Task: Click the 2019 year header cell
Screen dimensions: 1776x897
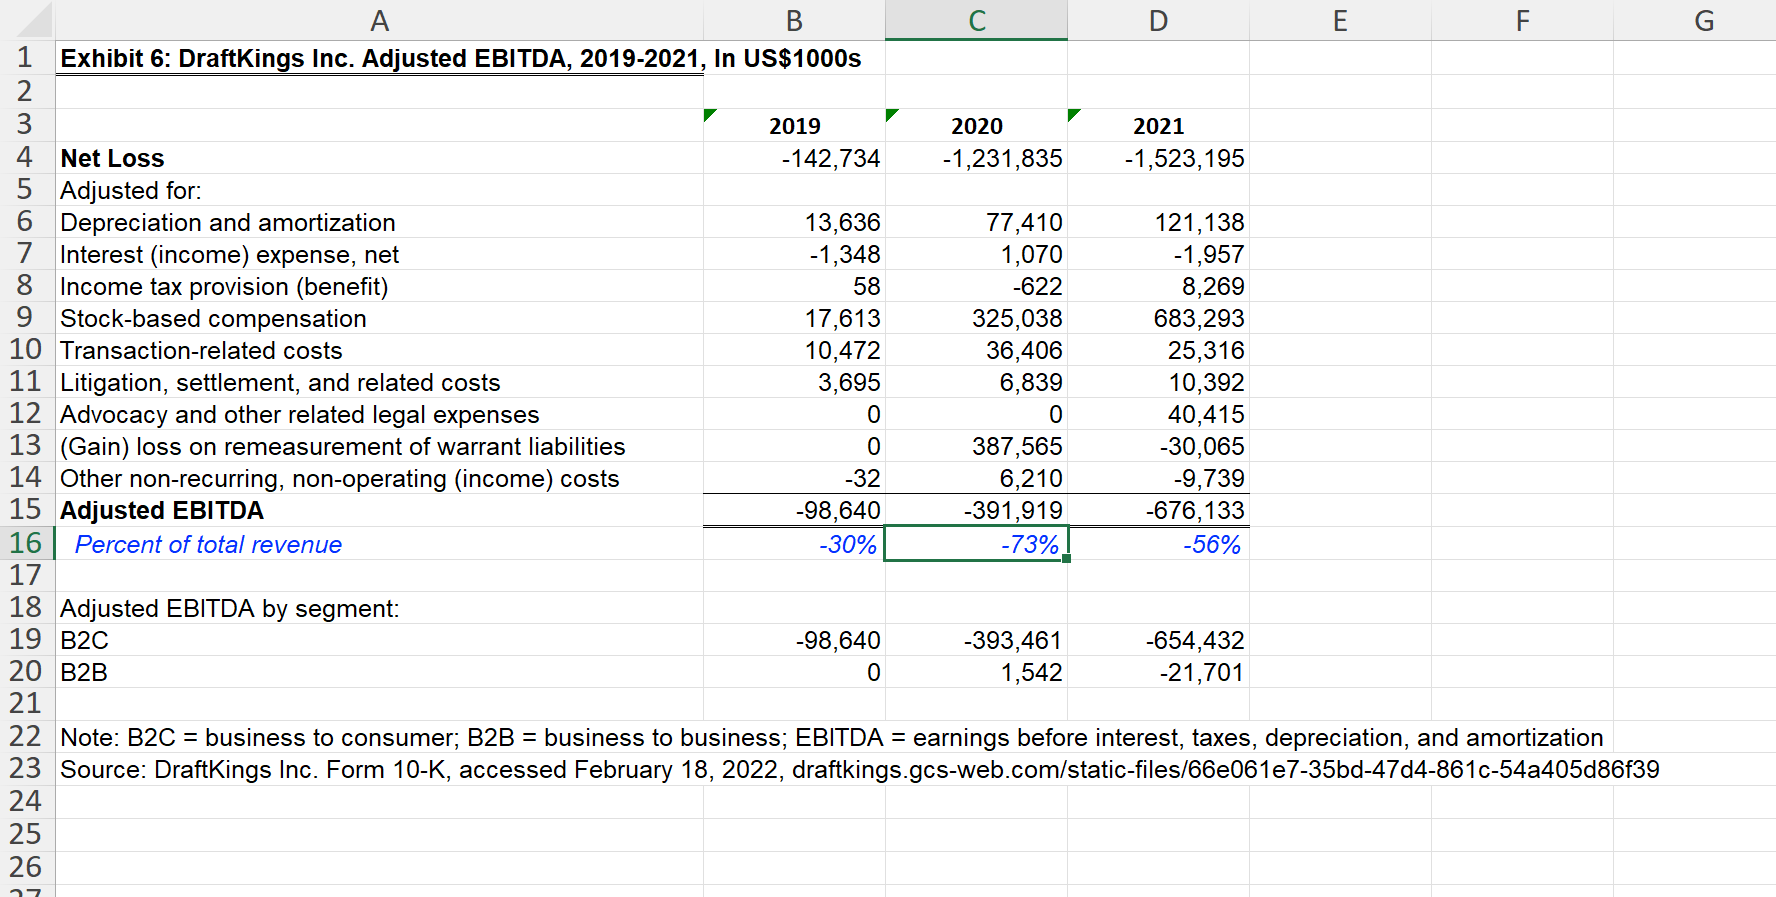Action: [x=794, y=125]
